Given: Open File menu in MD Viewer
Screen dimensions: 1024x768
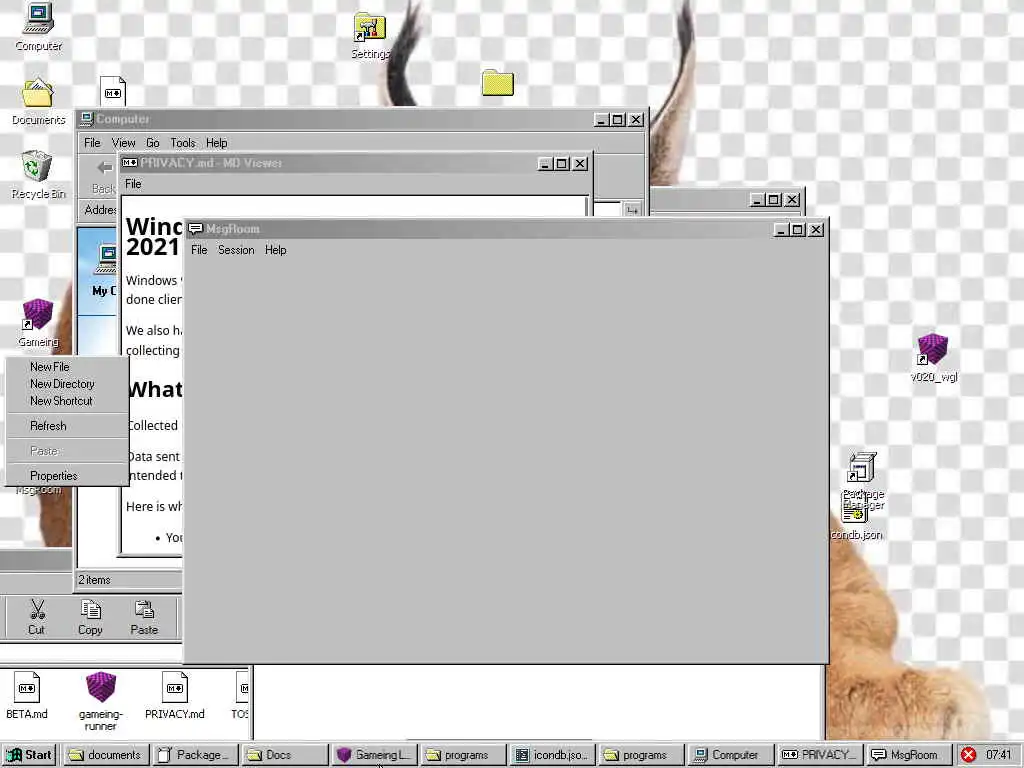Looking at the screenshot, I should [x=133, y=184].
